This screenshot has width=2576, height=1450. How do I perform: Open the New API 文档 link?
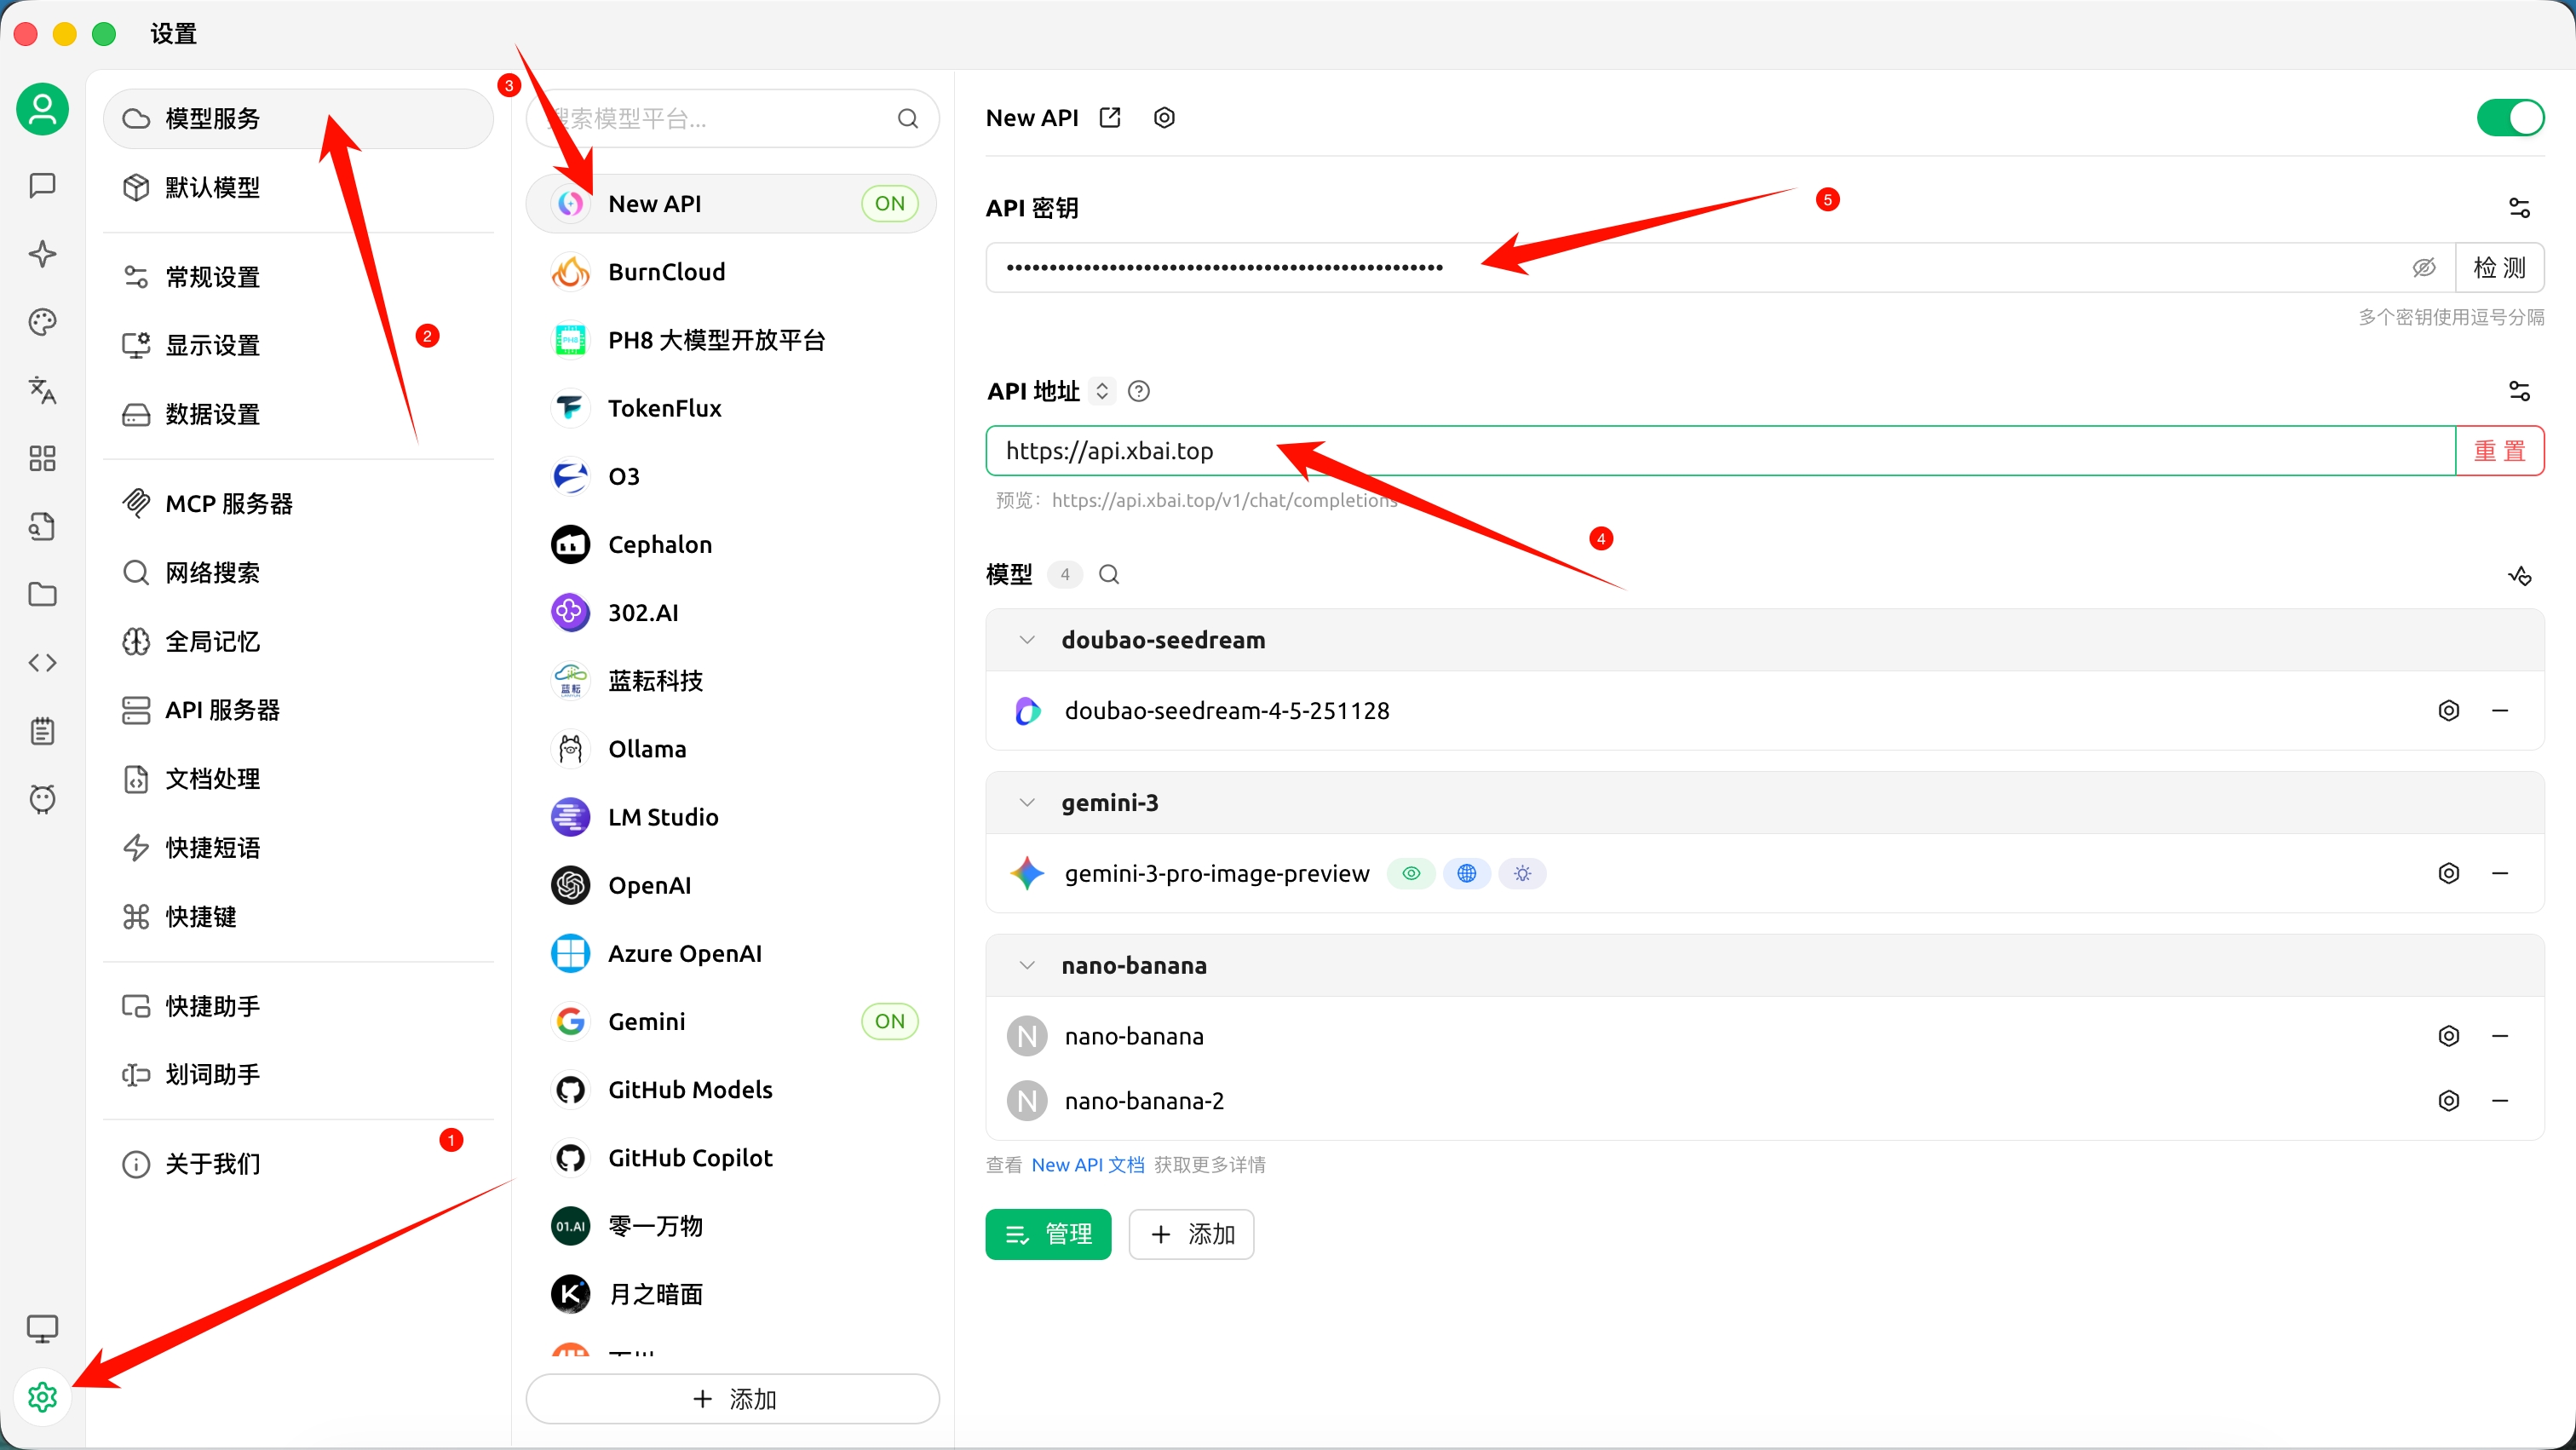coord(1088,1165)
